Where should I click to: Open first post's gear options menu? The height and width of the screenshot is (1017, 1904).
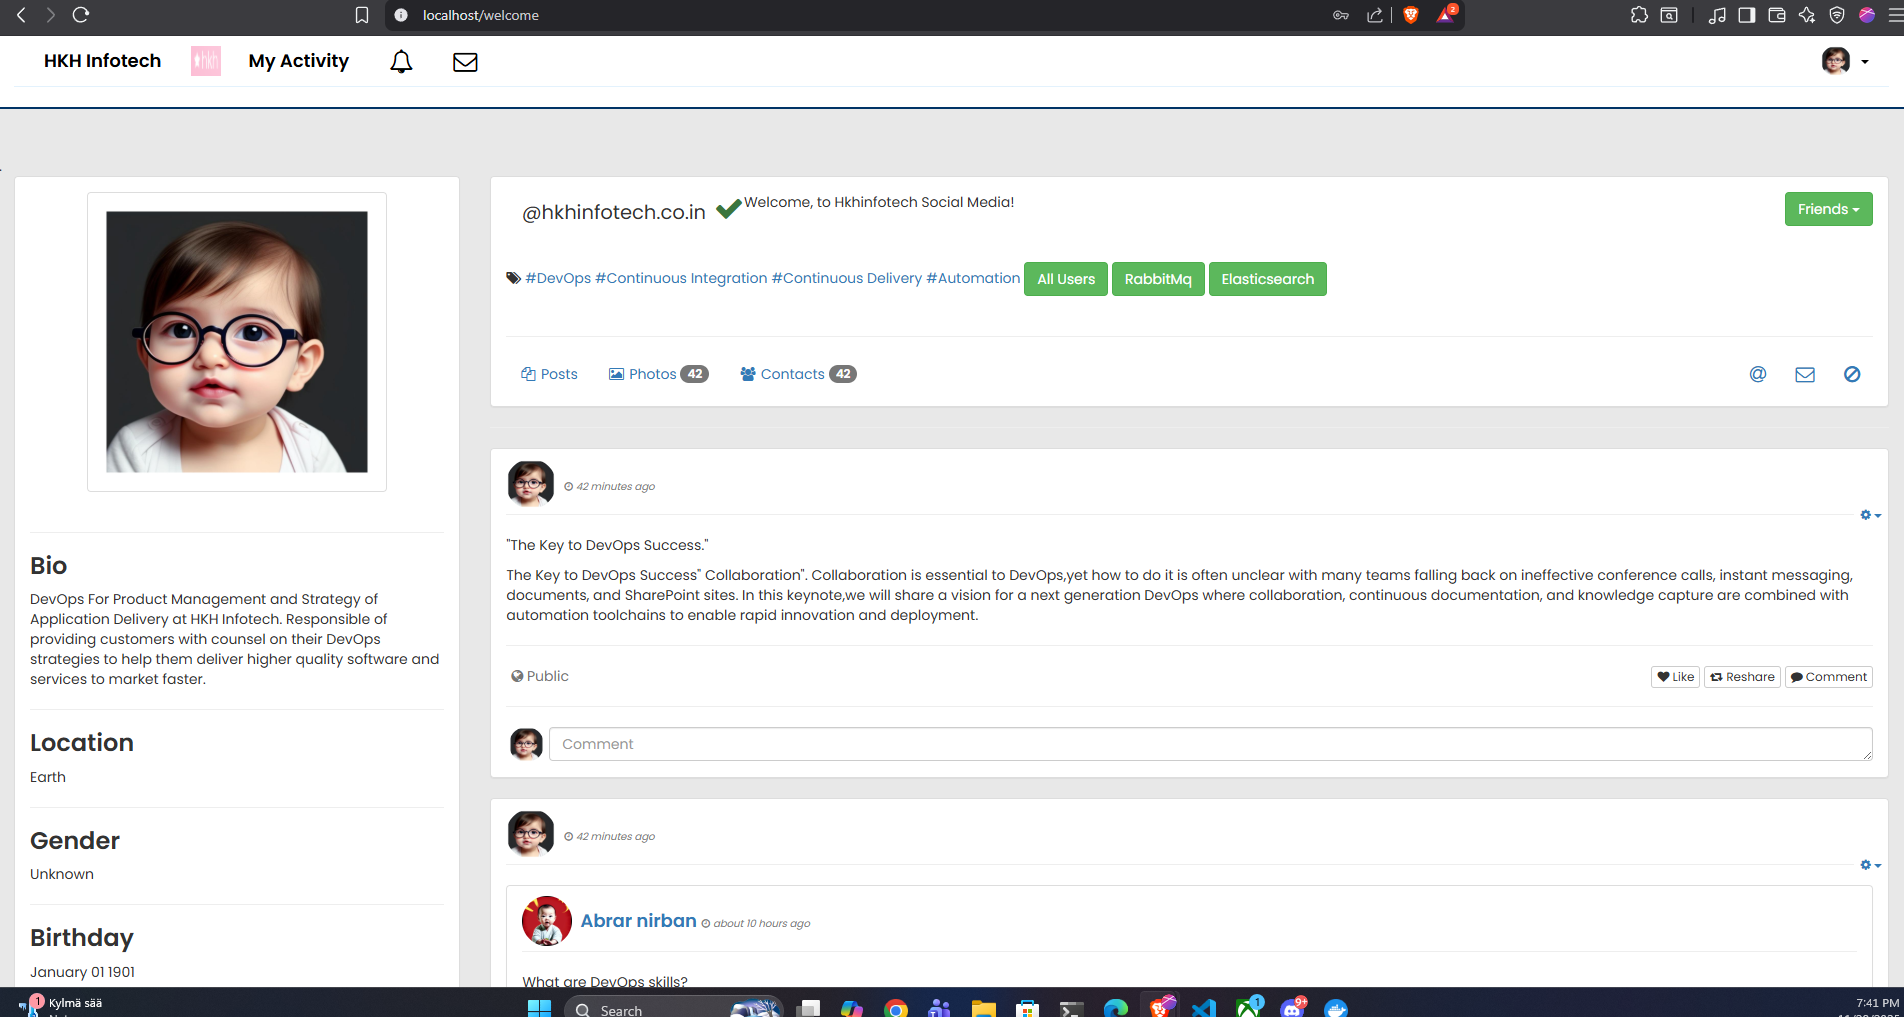[1869, 515]
